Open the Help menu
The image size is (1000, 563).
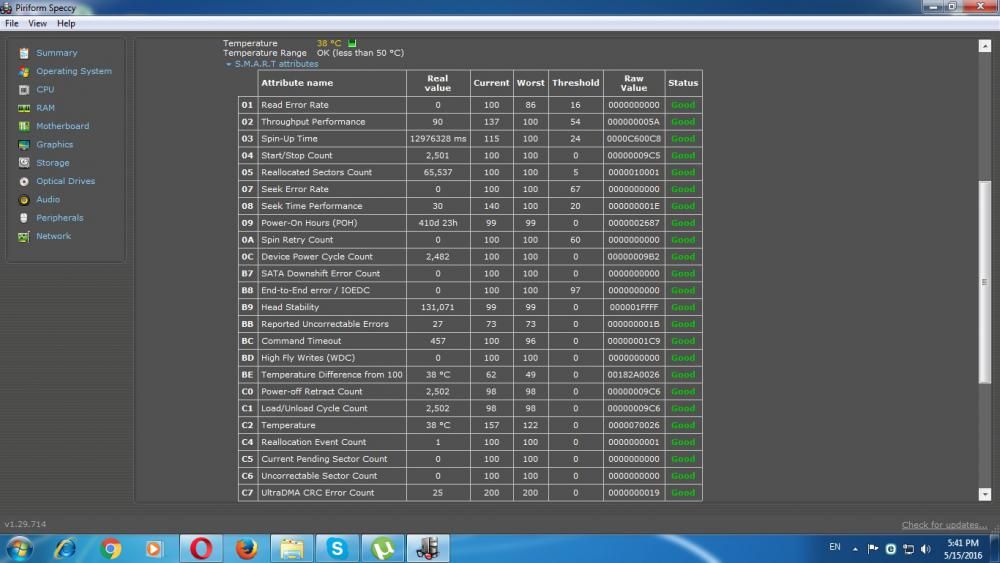click(x=66, y=23)
